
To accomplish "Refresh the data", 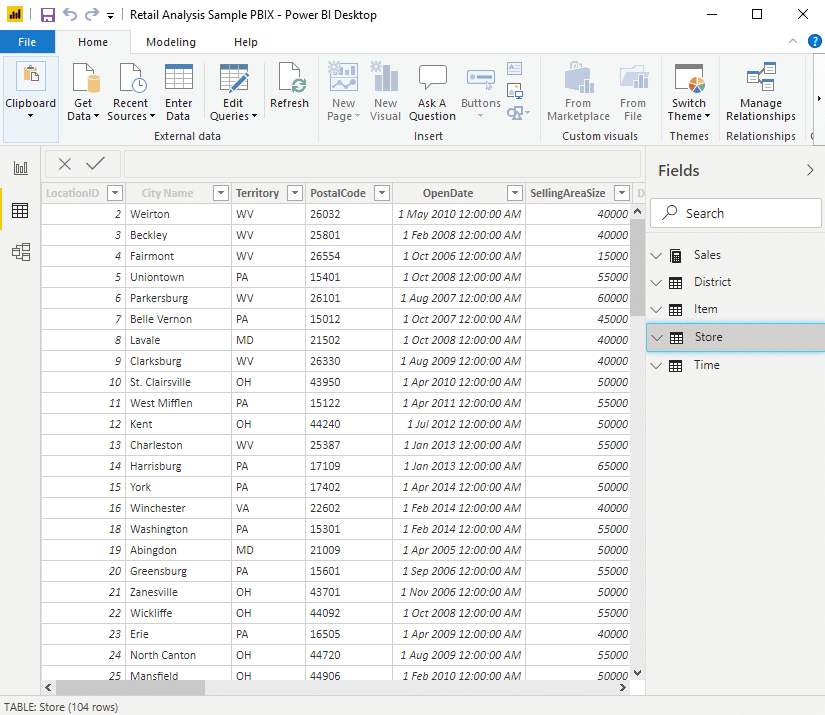I will click(289, 86).
